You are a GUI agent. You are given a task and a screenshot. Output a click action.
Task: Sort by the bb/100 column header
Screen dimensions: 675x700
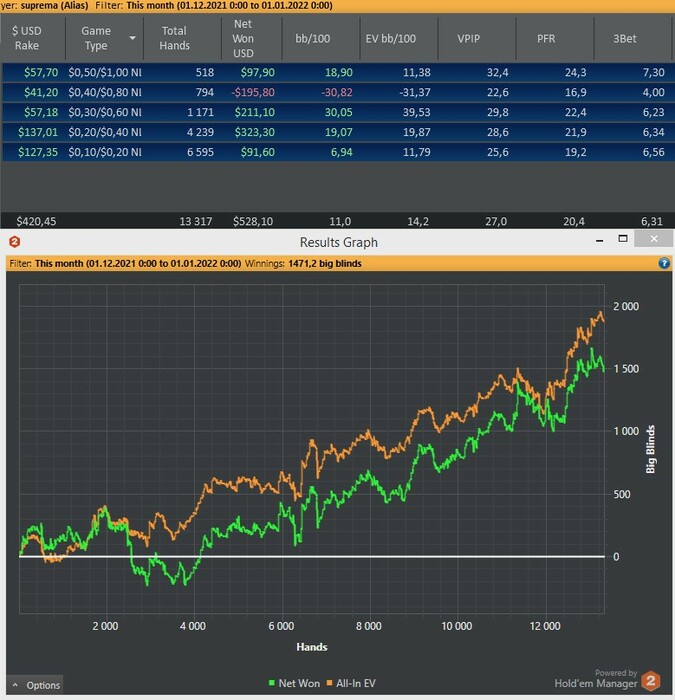312,39
